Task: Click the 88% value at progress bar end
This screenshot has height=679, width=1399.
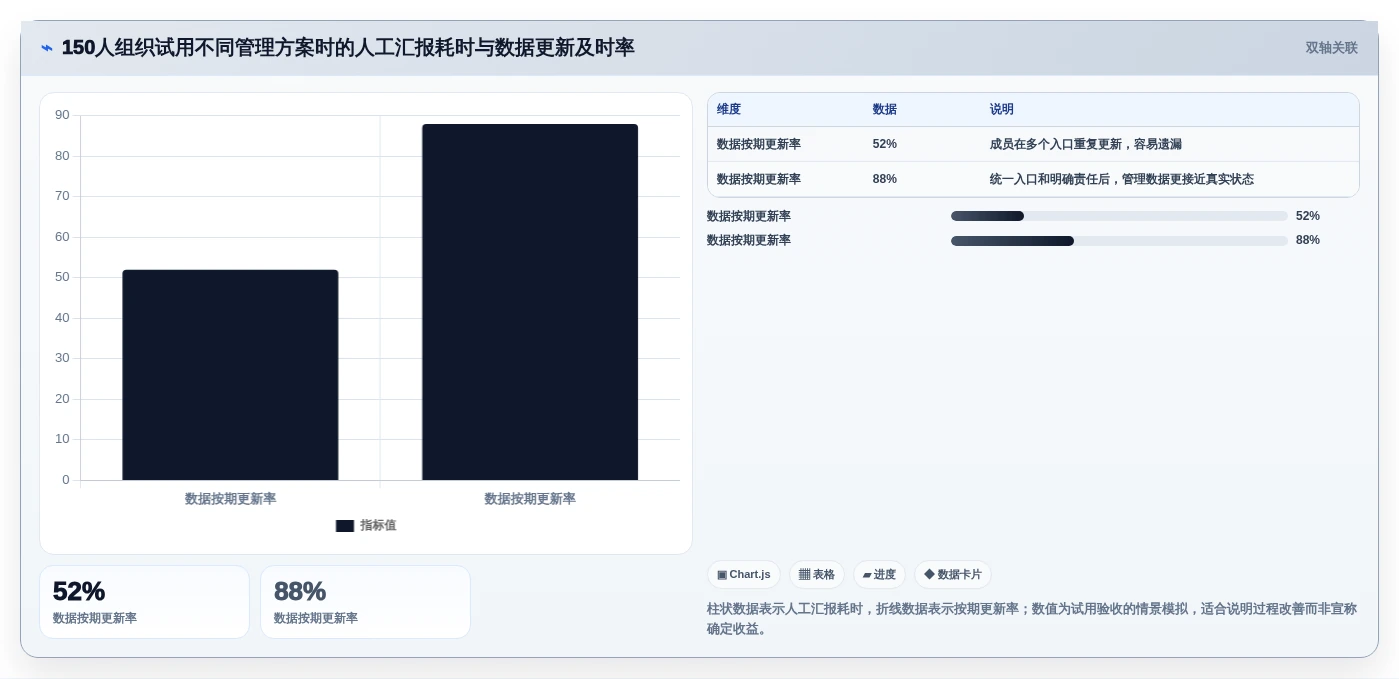Action: point(1308,240)
